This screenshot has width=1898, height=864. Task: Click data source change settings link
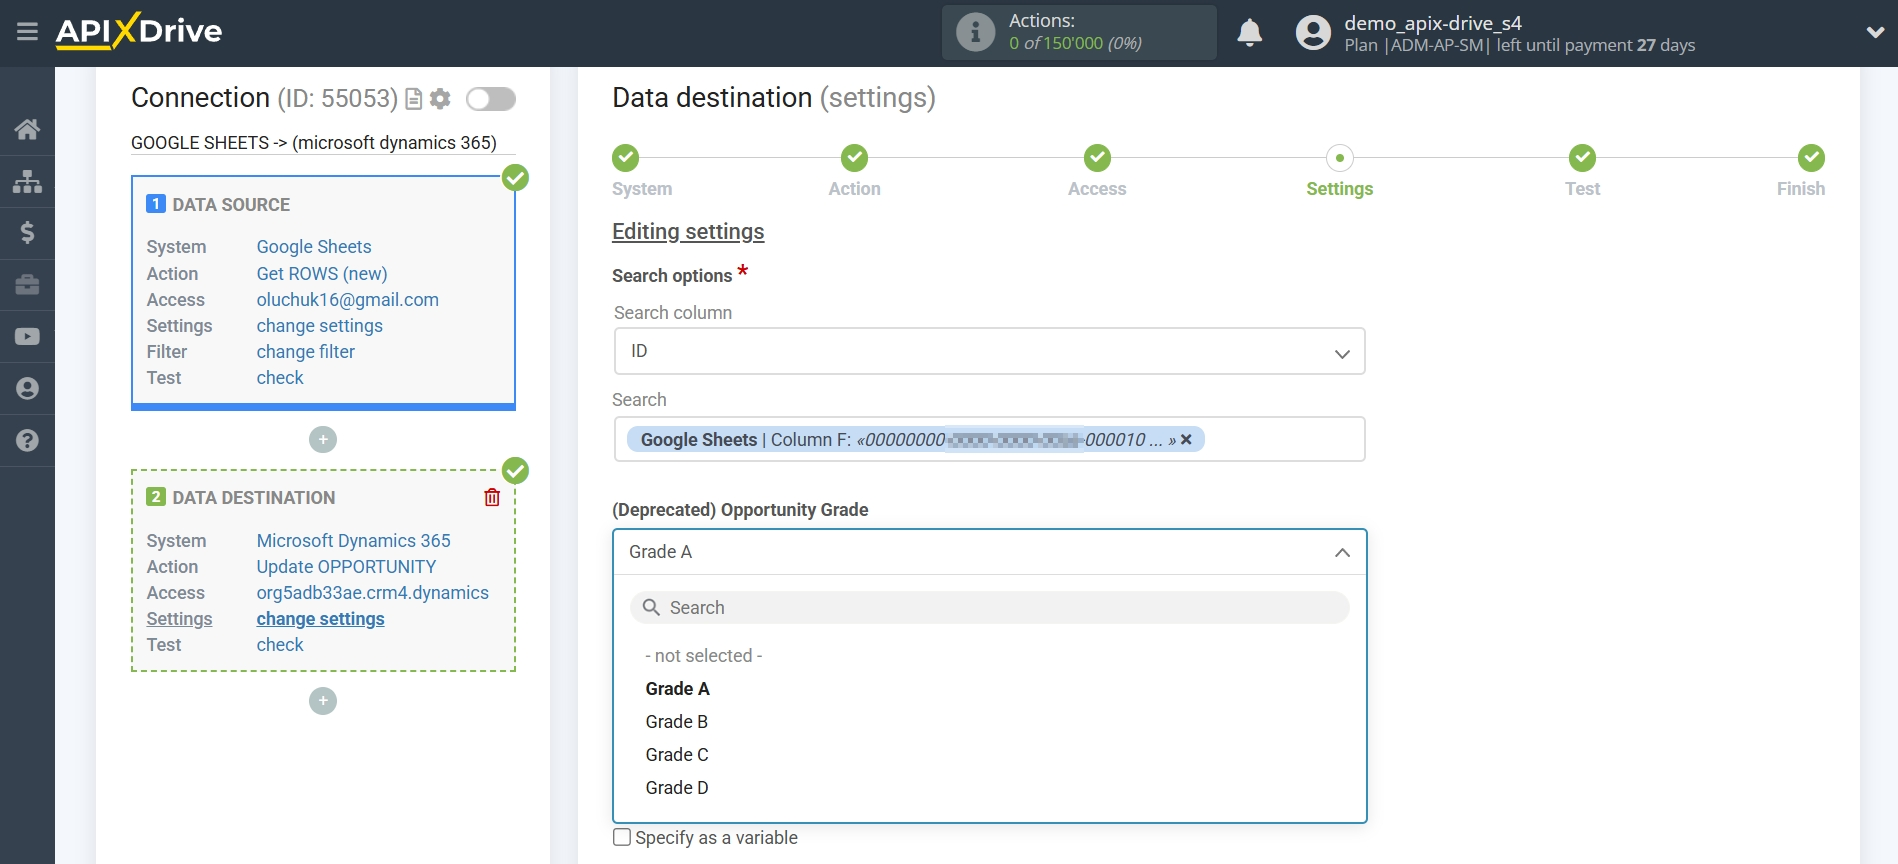[x=319, y=326]
